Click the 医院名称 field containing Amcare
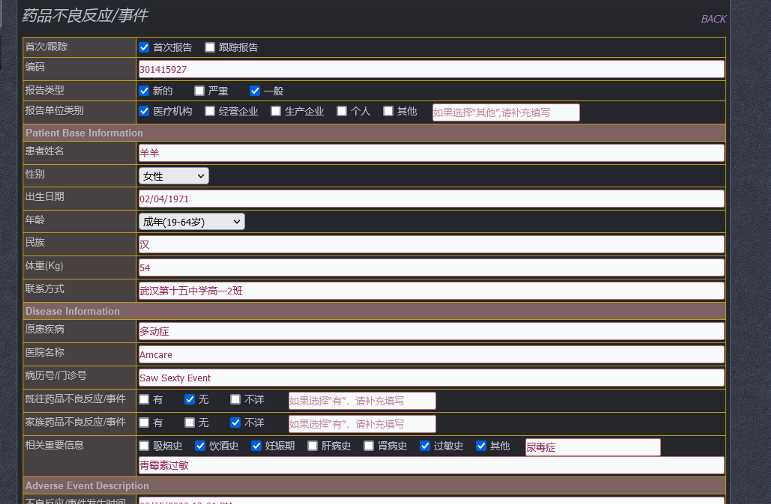Viewport: 771px width, 504px height. 430,354
